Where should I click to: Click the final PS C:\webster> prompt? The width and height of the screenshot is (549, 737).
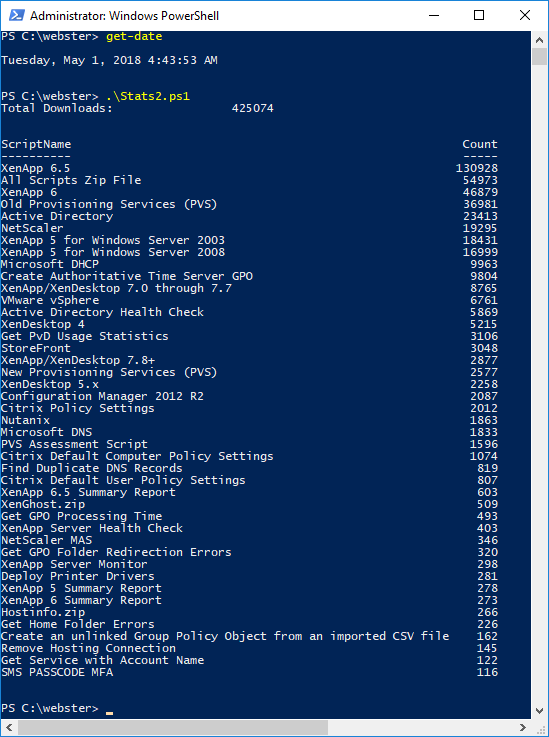[x=50, y=708]
